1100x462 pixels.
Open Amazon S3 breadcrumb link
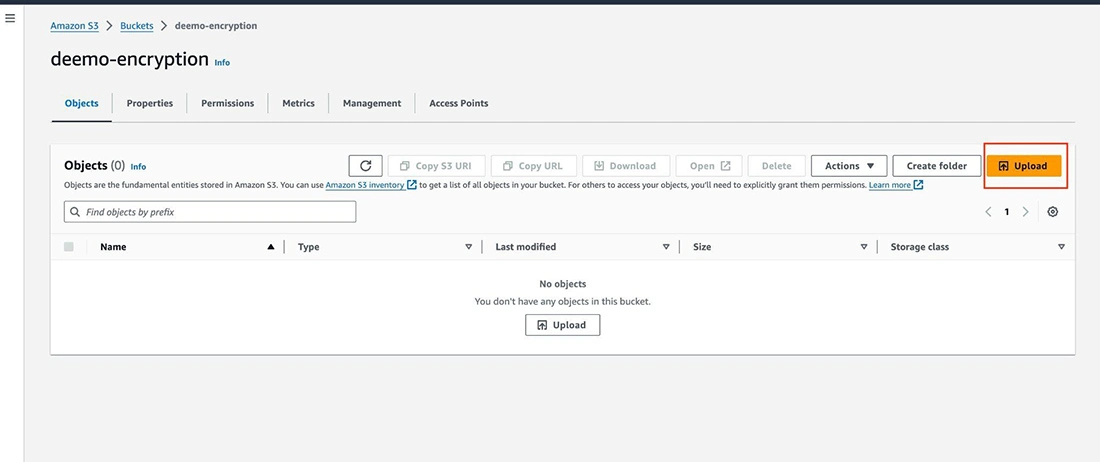click(x=75, y=26)
